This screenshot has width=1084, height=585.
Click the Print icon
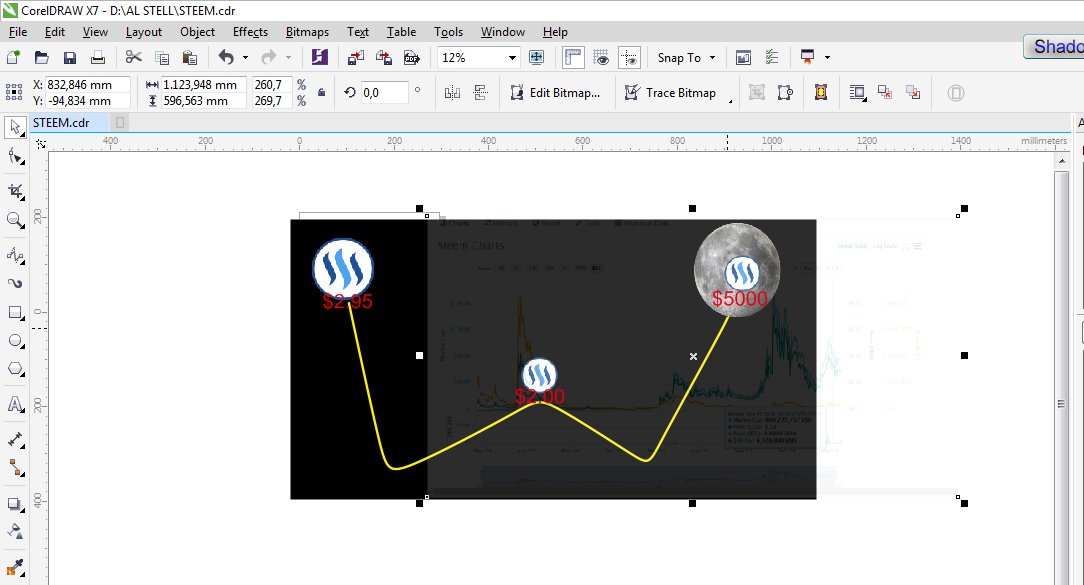(98, 57)
